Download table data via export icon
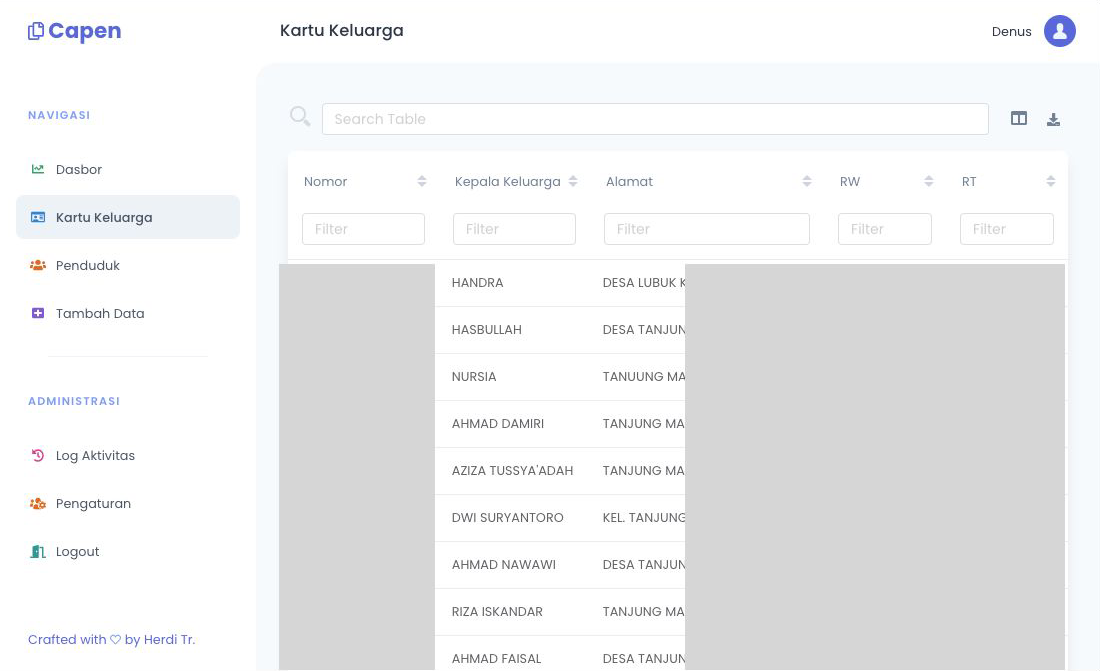 click(1053, 119)
